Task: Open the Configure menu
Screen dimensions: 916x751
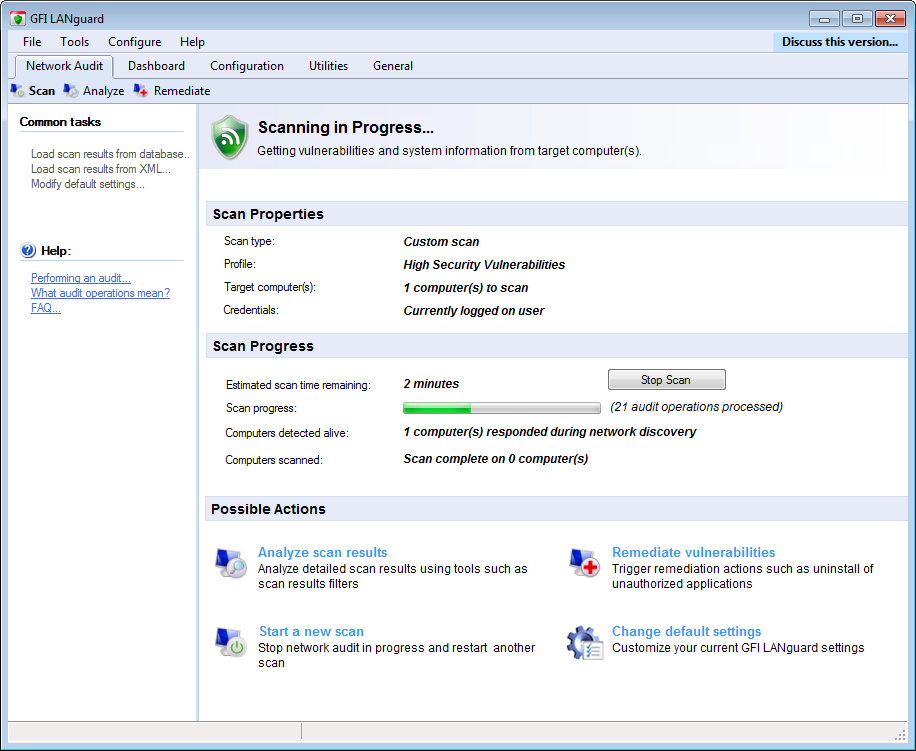Action: click(134, 42)
